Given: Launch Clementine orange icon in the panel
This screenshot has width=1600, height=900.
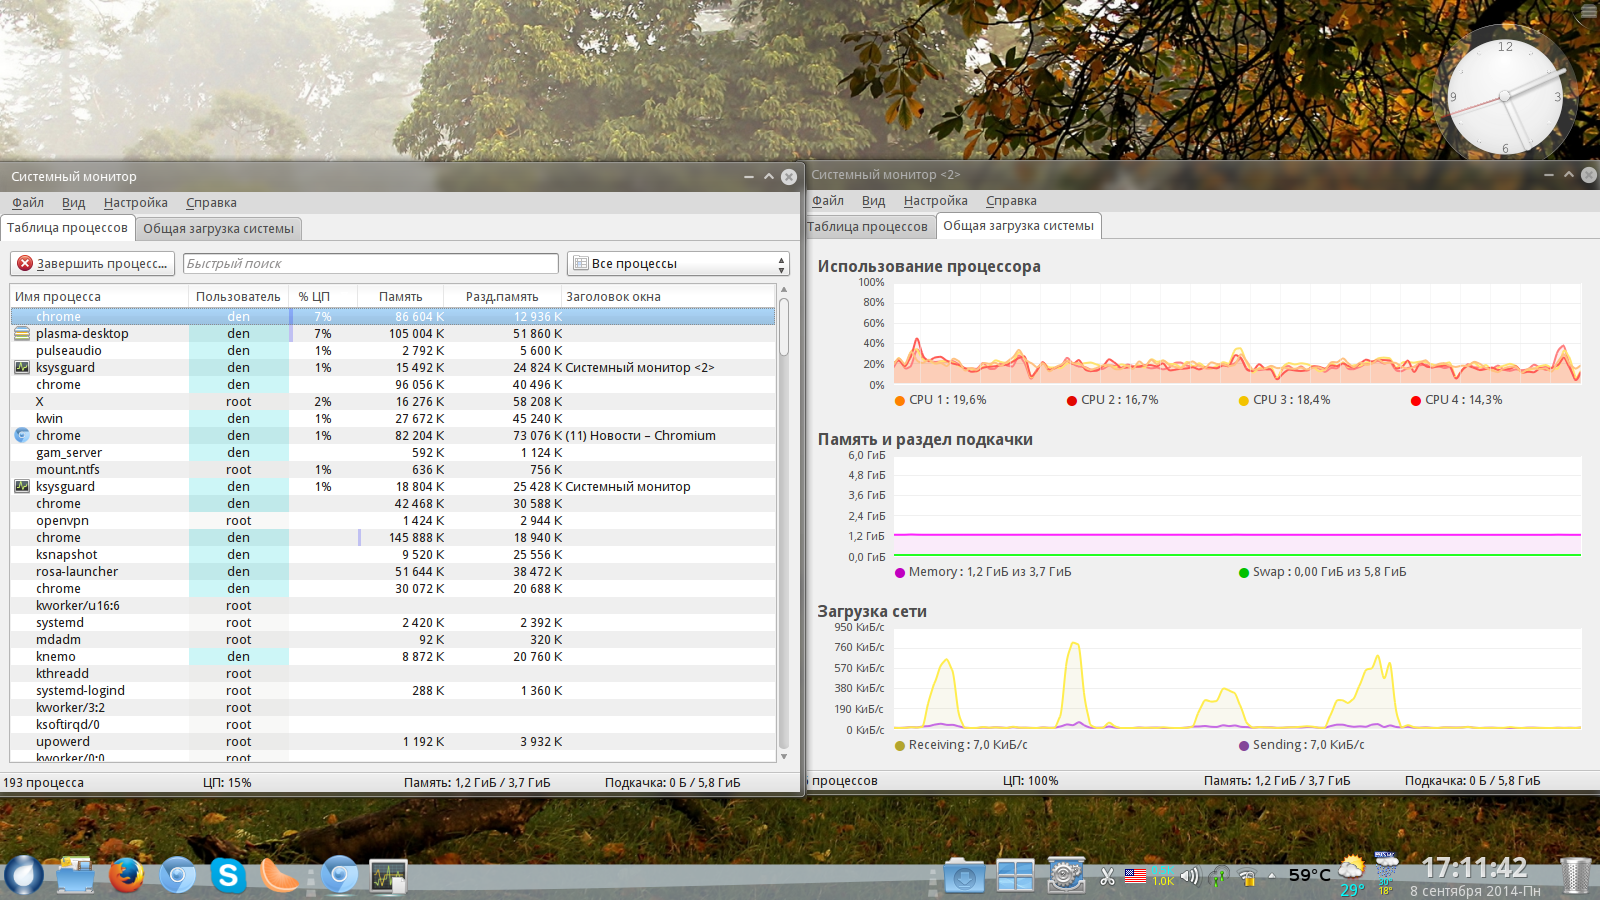Looking at the screenshot, I should point(279,876).
